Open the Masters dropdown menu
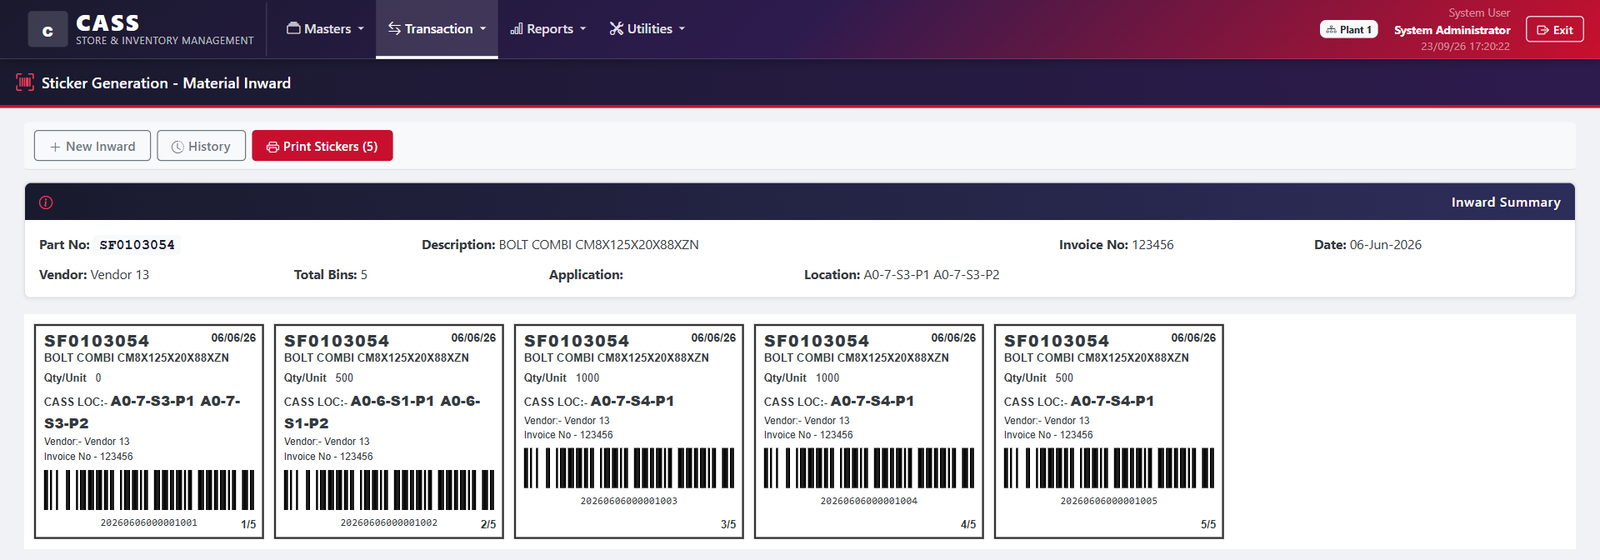 [x=325, y=29]
